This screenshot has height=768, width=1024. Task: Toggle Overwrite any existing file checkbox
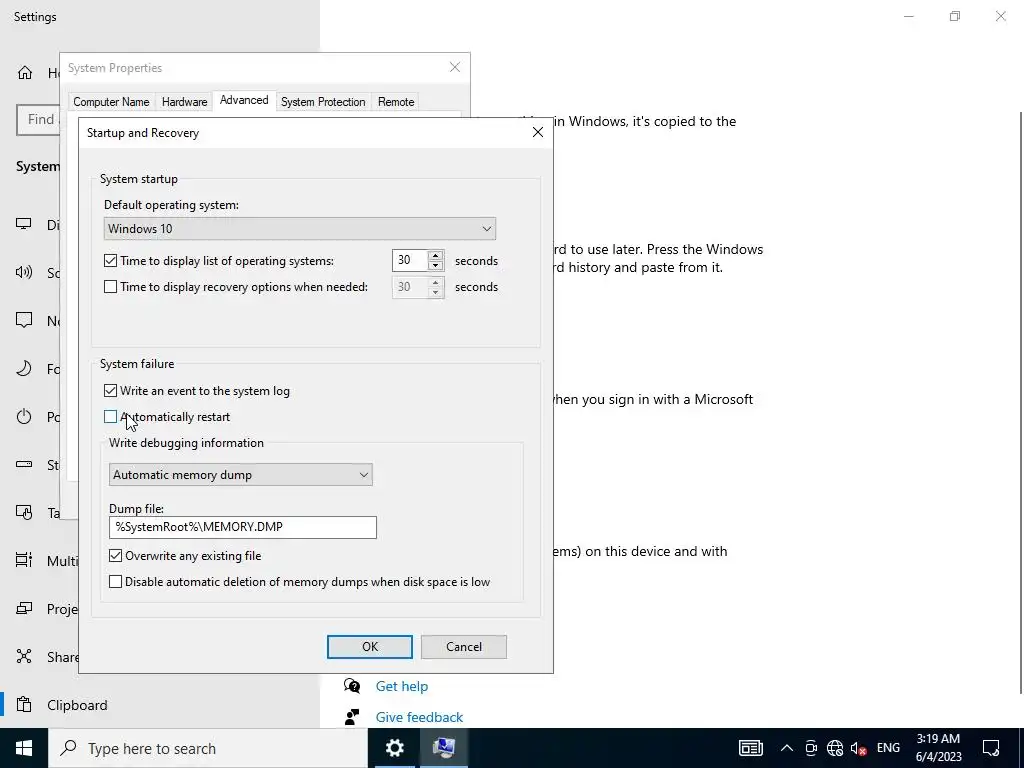116,556
